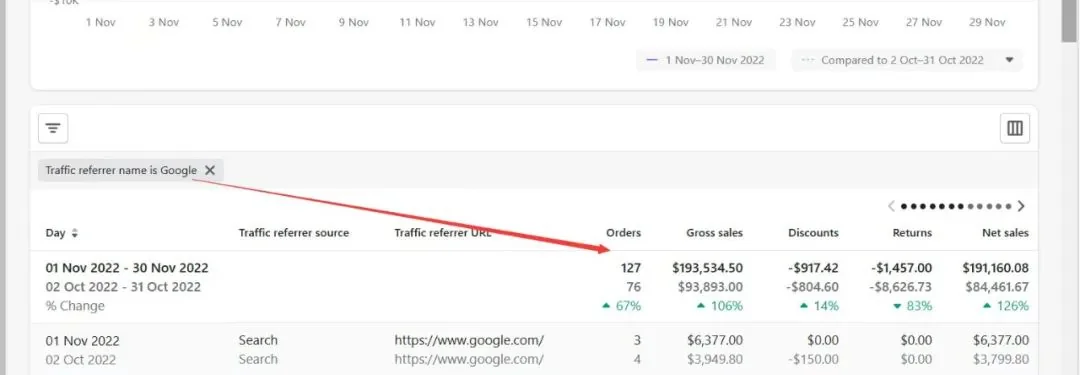Click the 15 Nov chart axis label

tap(544, 22)
